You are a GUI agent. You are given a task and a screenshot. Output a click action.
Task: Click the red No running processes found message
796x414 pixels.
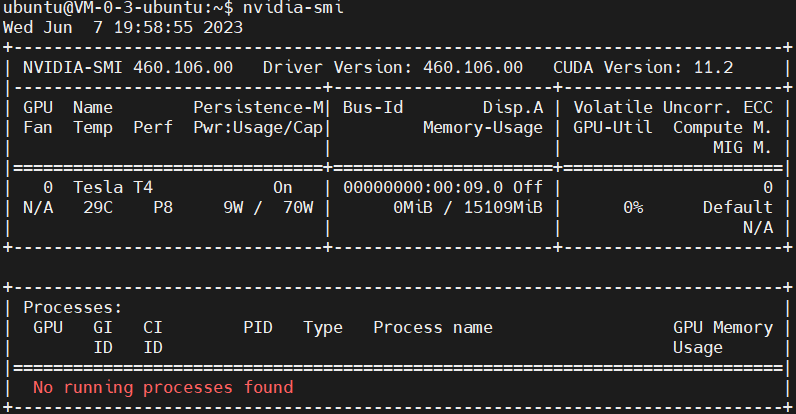tap(163, 387)
